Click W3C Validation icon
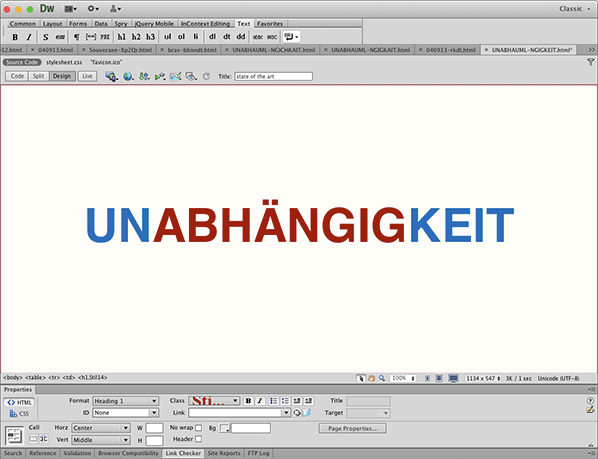 tap(160, 77)
